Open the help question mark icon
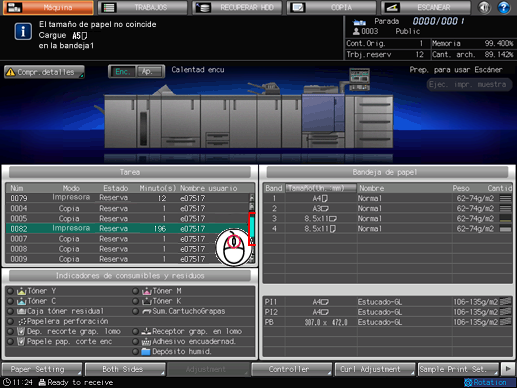The height and width of the screenshot is (388, 517). pyautogui.click(x=504, y=7)
